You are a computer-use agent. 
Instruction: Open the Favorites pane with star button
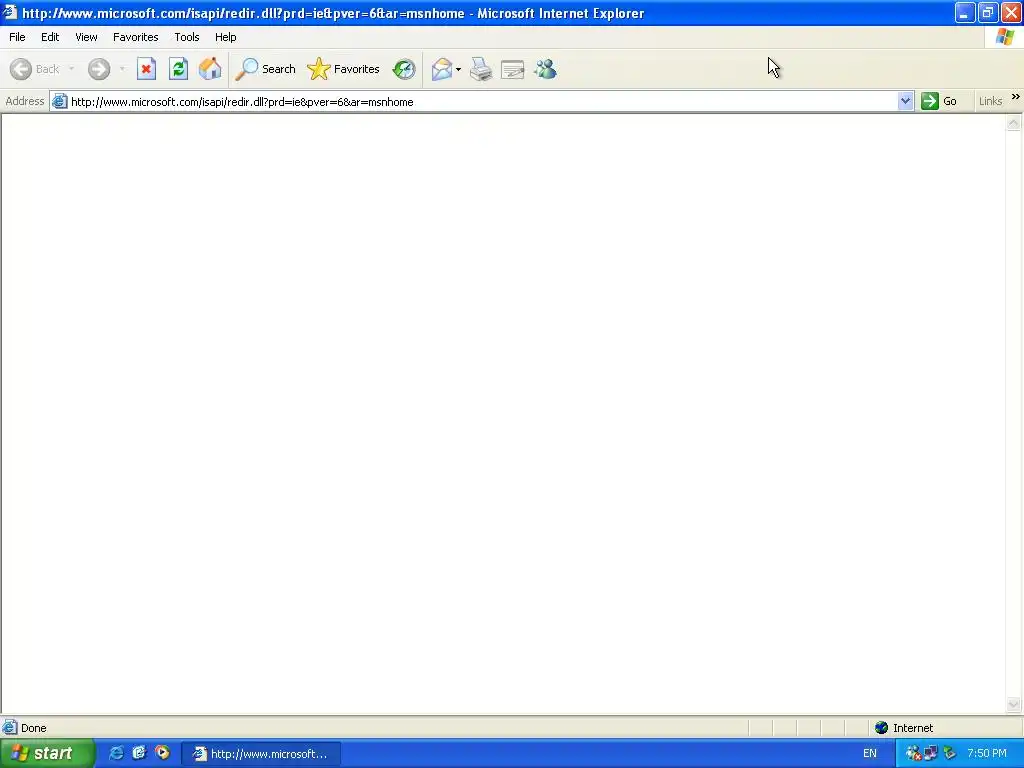coord(344,69)
